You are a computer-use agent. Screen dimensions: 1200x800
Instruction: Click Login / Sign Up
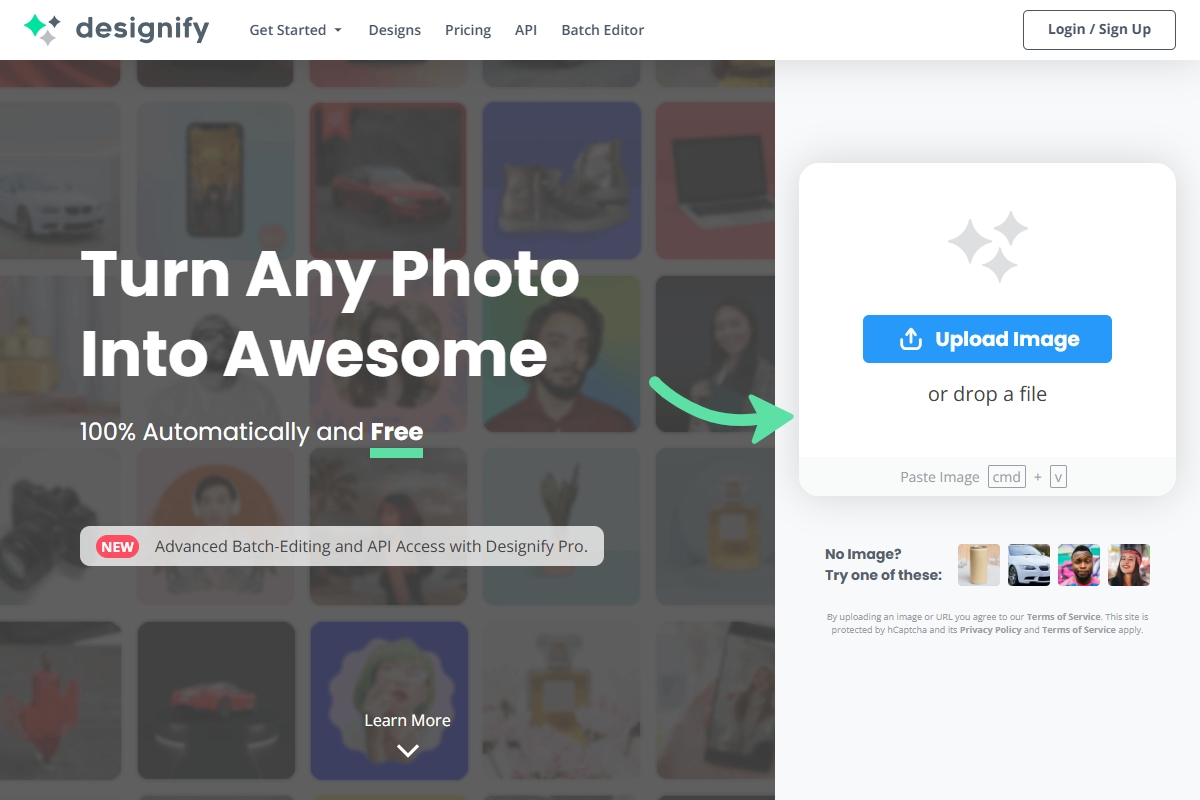(1098, 29)
